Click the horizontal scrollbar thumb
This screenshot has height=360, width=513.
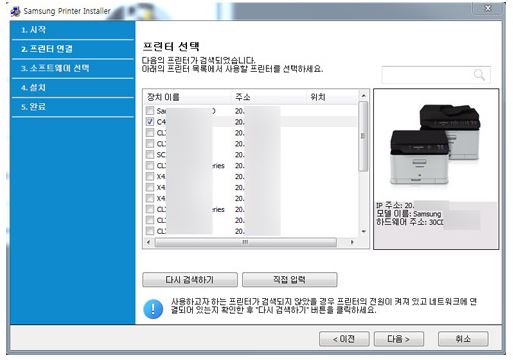click(246, 242)
